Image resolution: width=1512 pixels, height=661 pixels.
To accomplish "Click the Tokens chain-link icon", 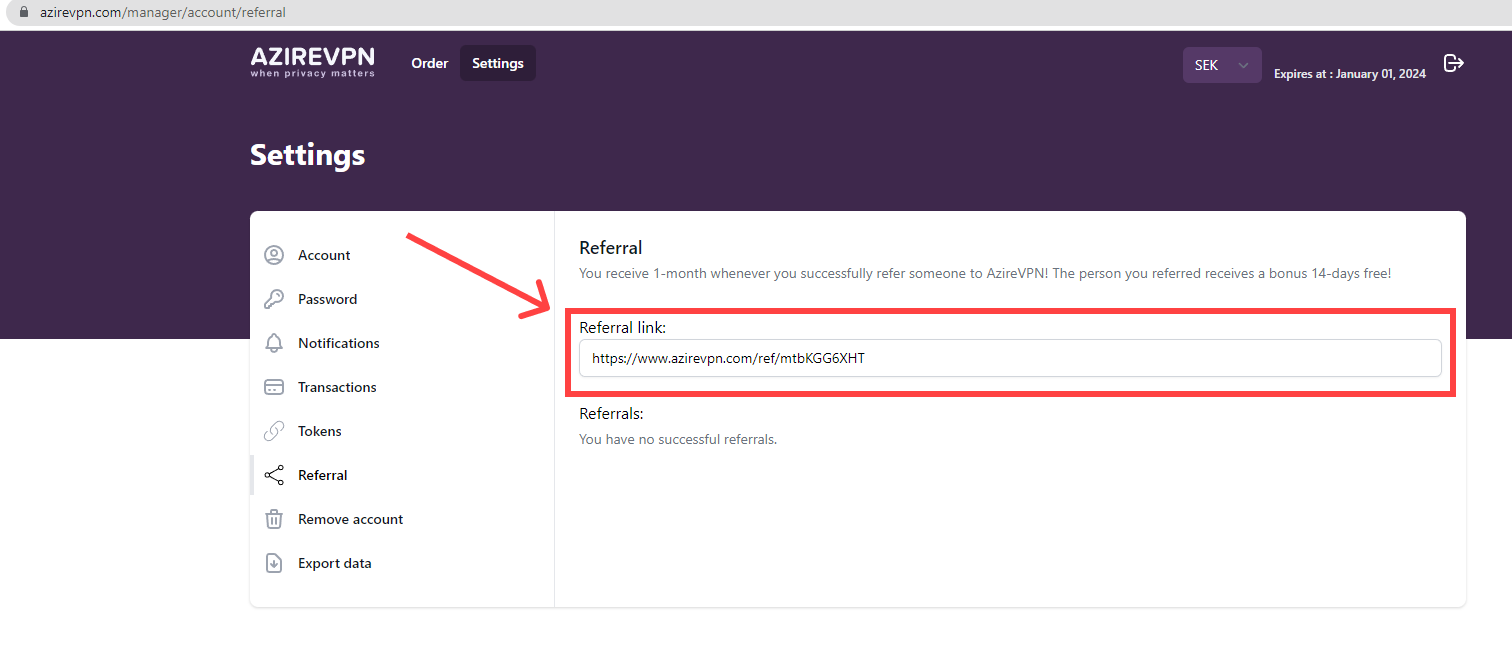I will pyautogui.click(x=274, y=431).
